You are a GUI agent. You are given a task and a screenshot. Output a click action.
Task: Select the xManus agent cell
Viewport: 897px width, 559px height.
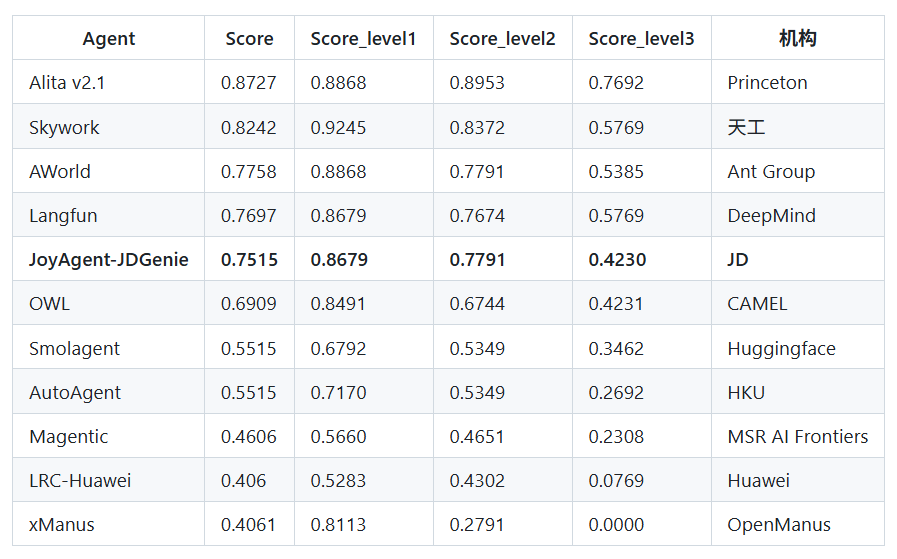[109, 524]
